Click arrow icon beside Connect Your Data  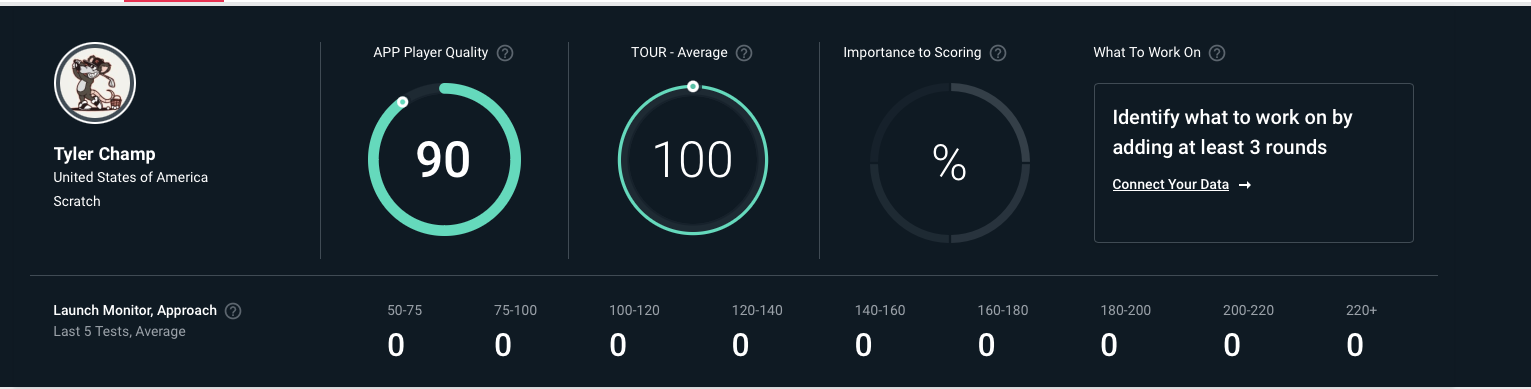click(1245, 185)
